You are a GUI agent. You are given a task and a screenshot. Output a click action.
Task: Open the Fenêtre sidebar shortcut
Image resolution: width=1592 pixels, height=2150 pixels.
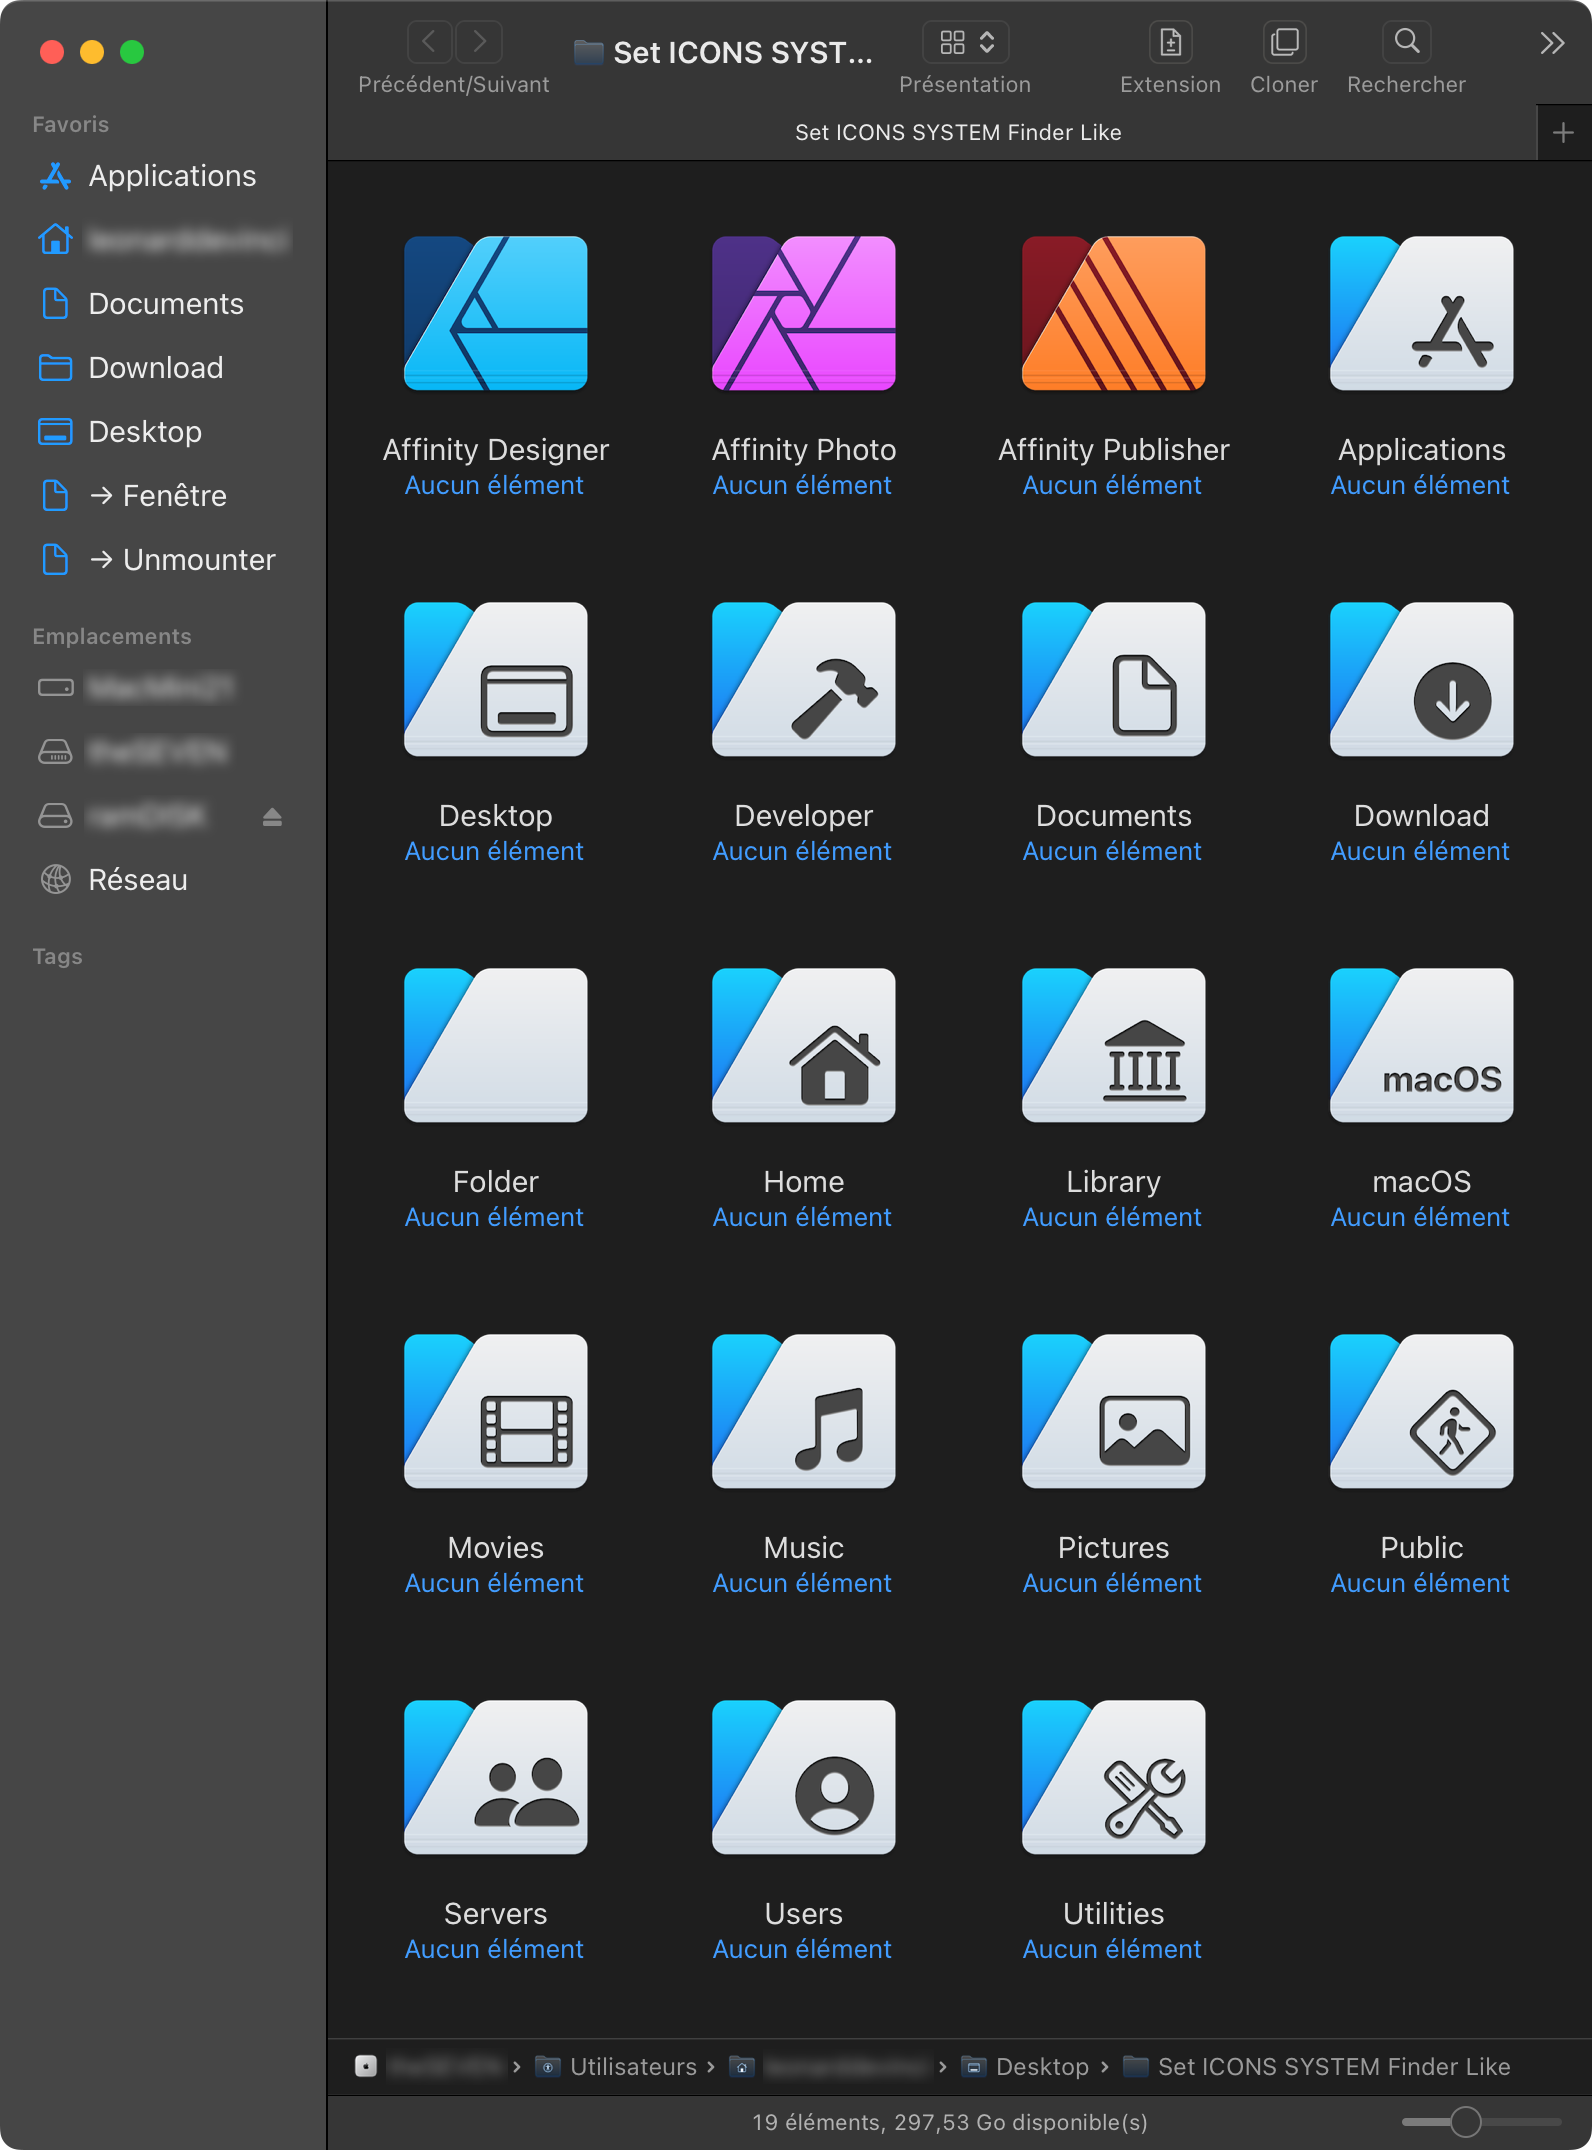pos(164,496)
